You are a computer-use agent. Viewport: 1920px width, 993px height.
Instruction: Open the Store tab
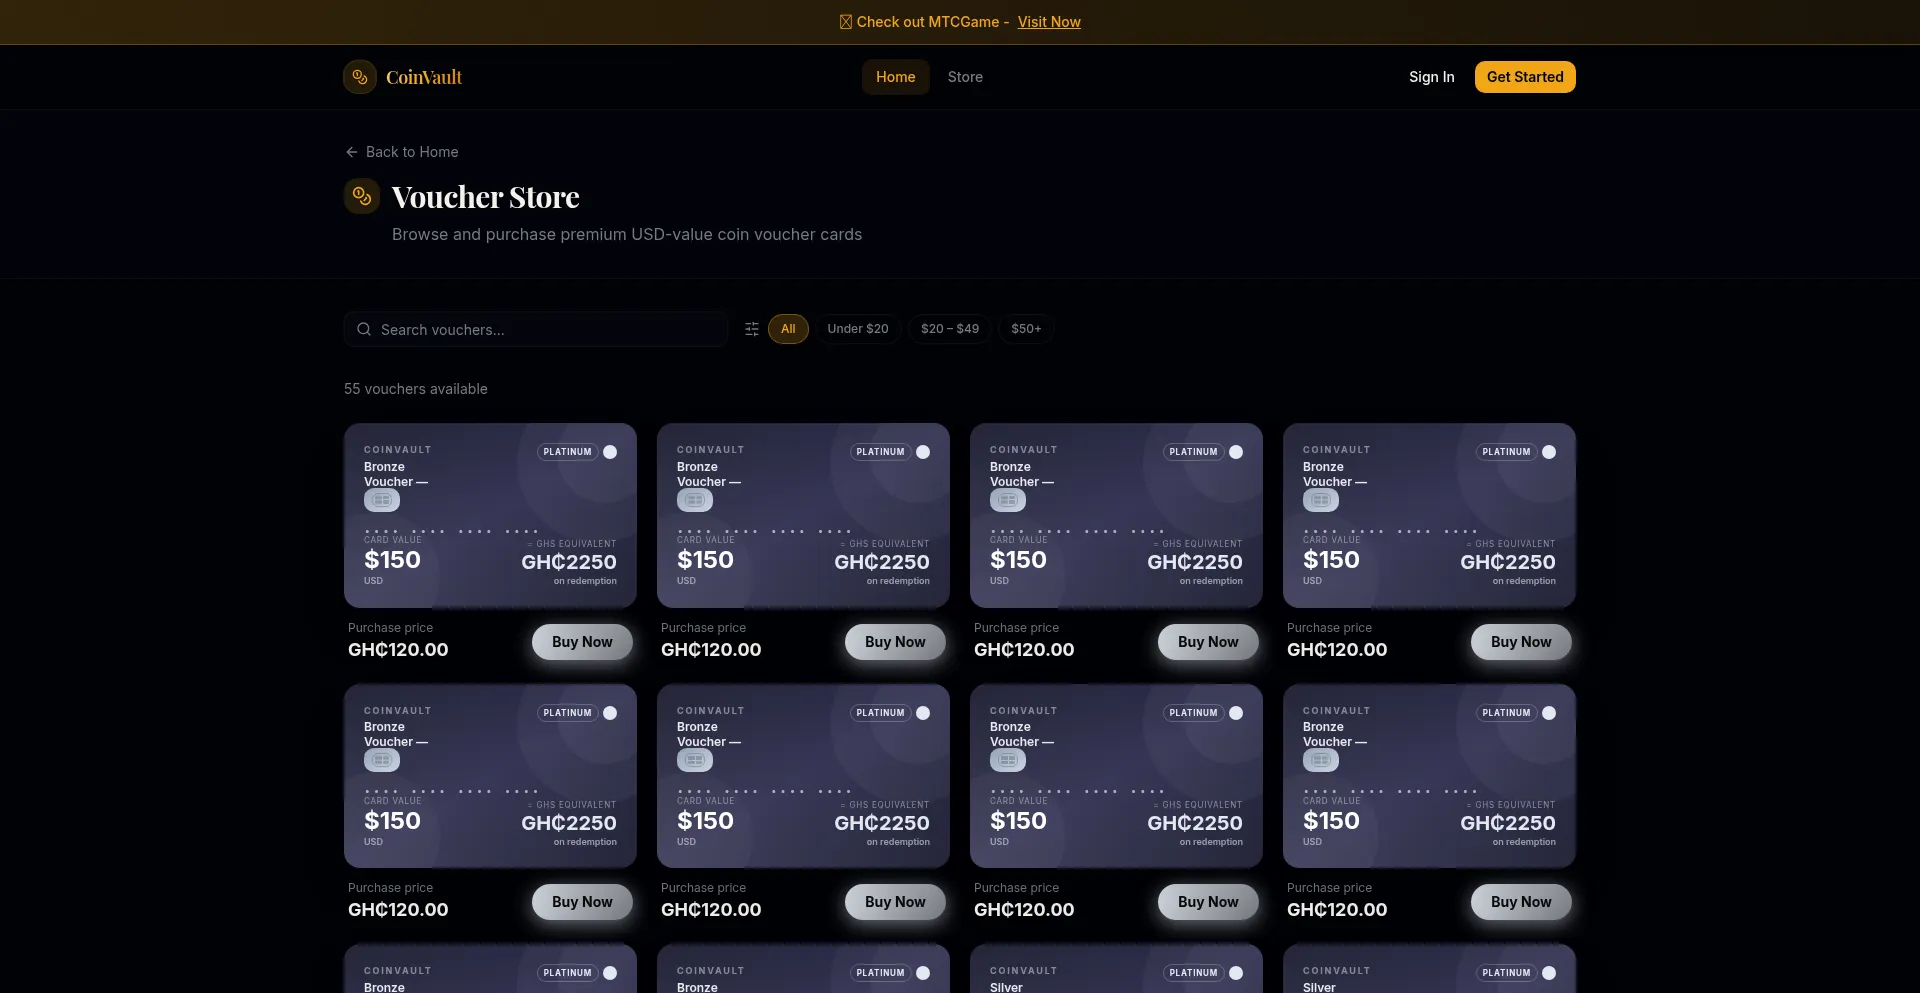tap(965, 77)
